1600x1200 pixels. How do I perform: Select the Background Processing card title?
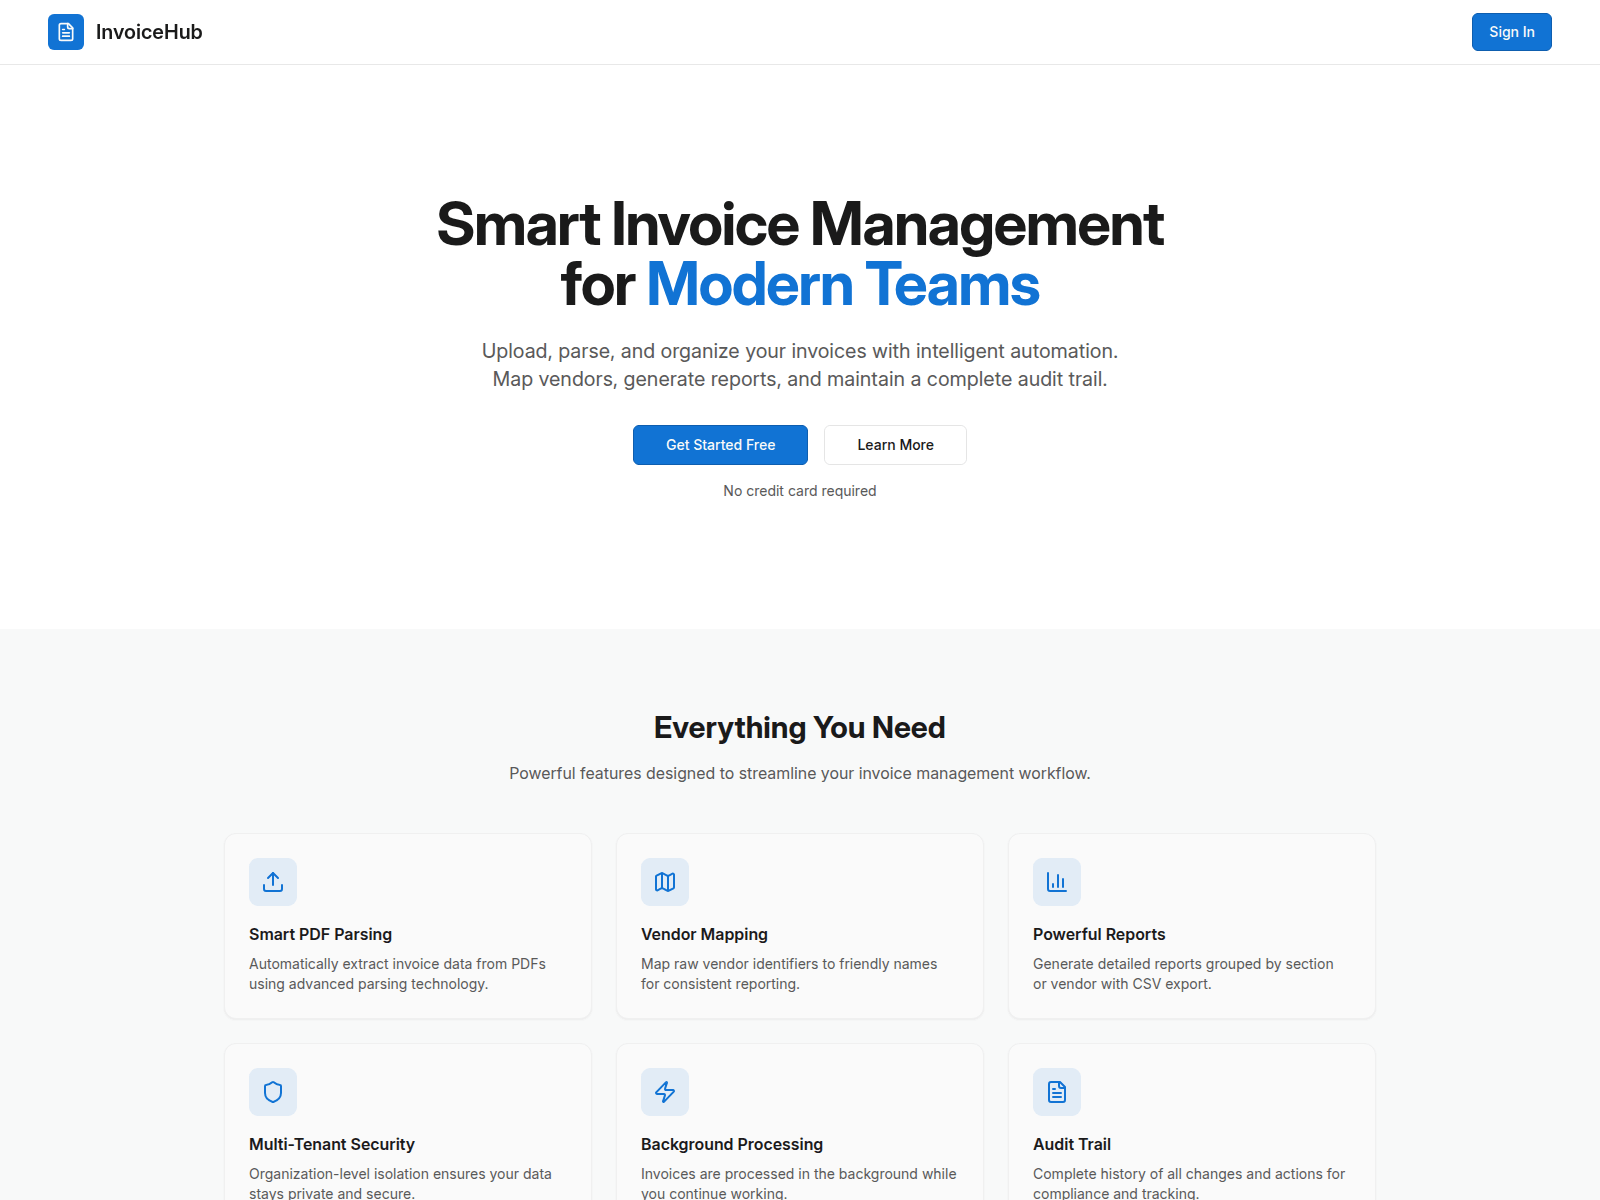point(732,1144)
